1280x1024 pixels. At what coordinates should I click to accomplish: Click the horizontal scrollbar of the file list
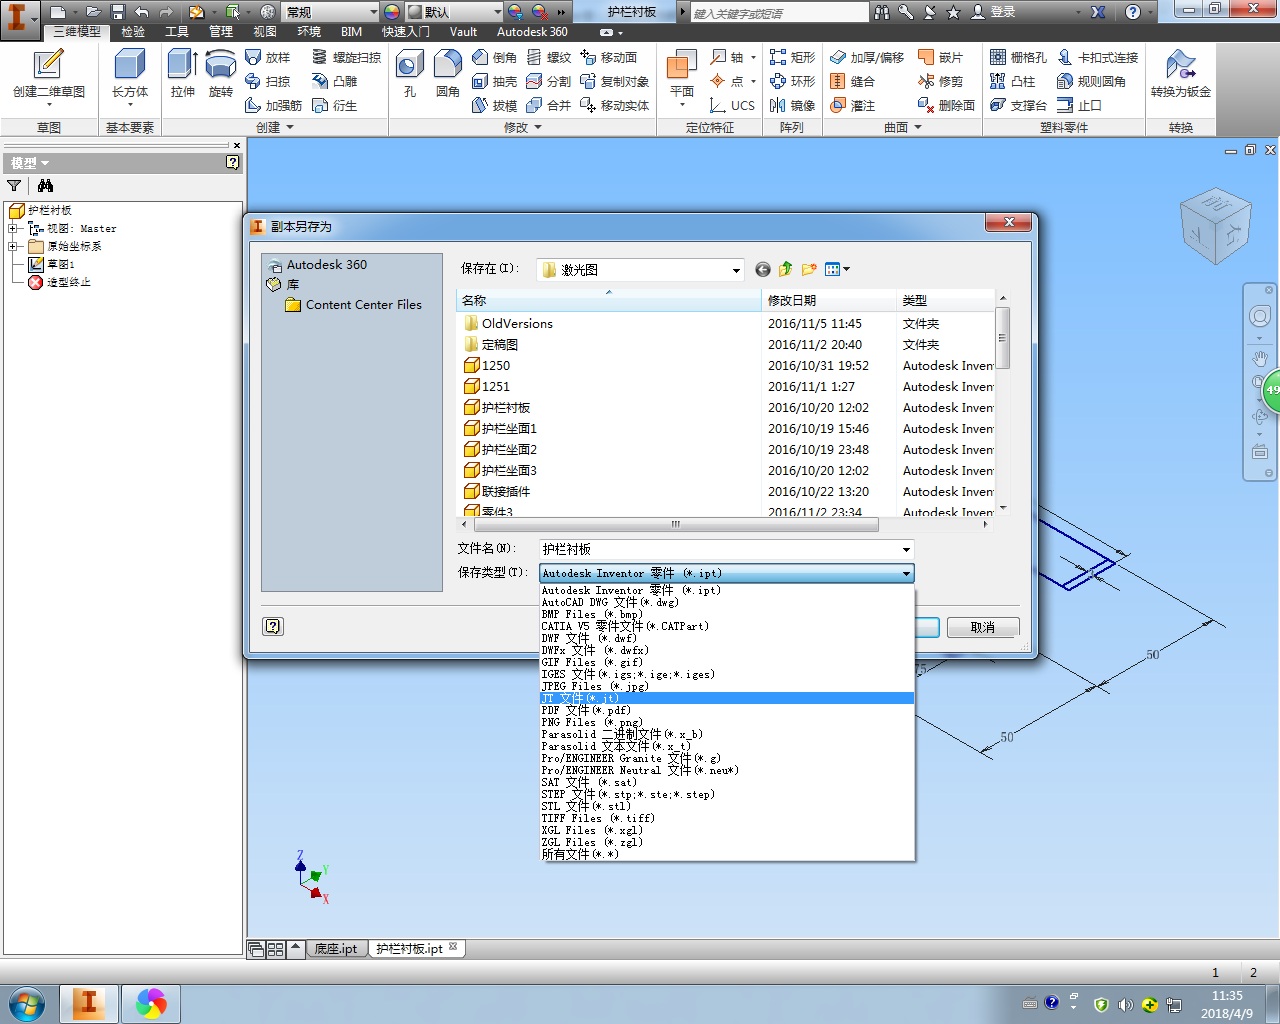pyautogui.click(x=675, y=524)
